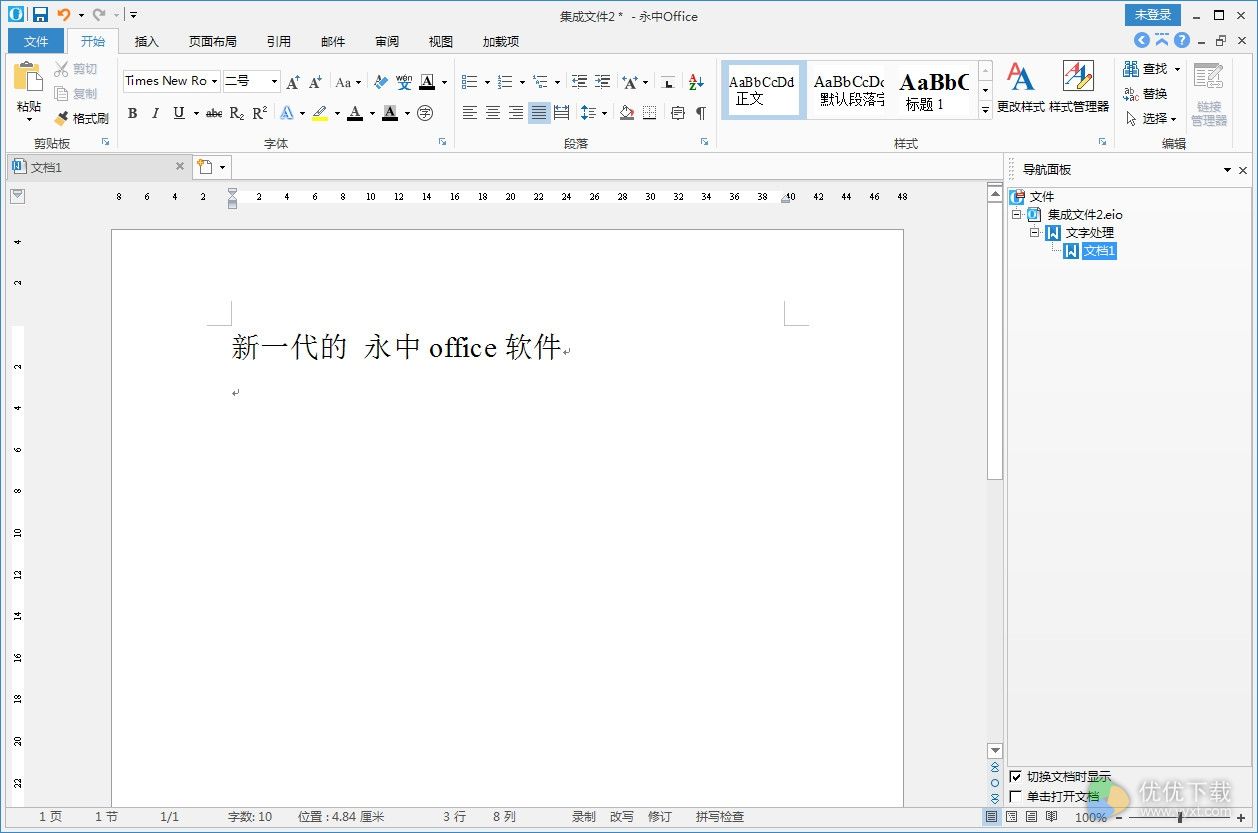Toggle the 切换文档时显示 checkbox
This screenshot has width=1258, height=833.
click(x=1016, y=777)
